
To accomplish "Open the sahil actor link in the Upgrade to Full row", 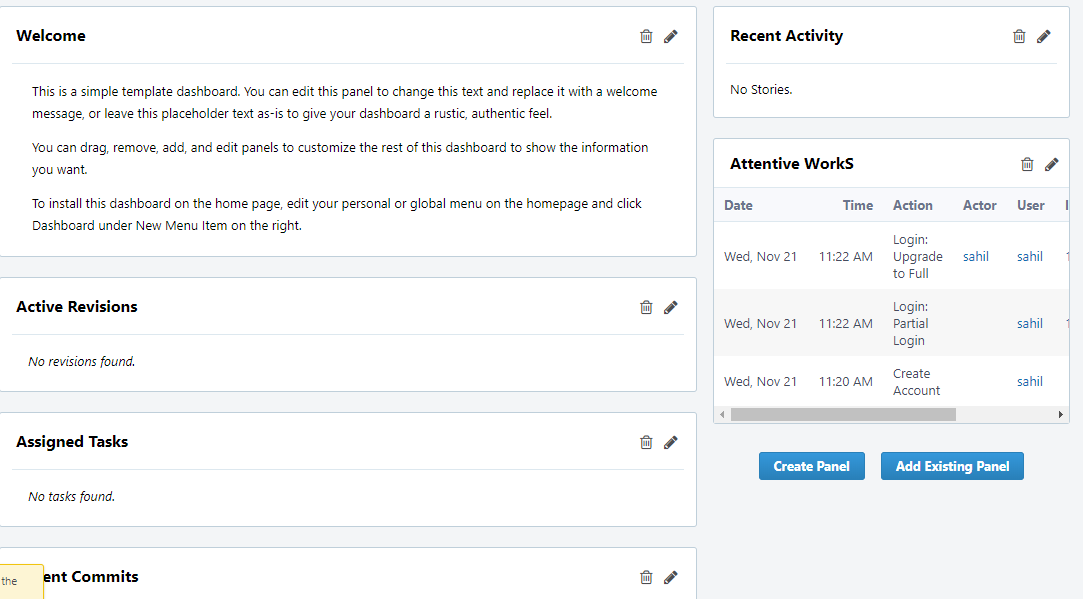I will 976,256.
